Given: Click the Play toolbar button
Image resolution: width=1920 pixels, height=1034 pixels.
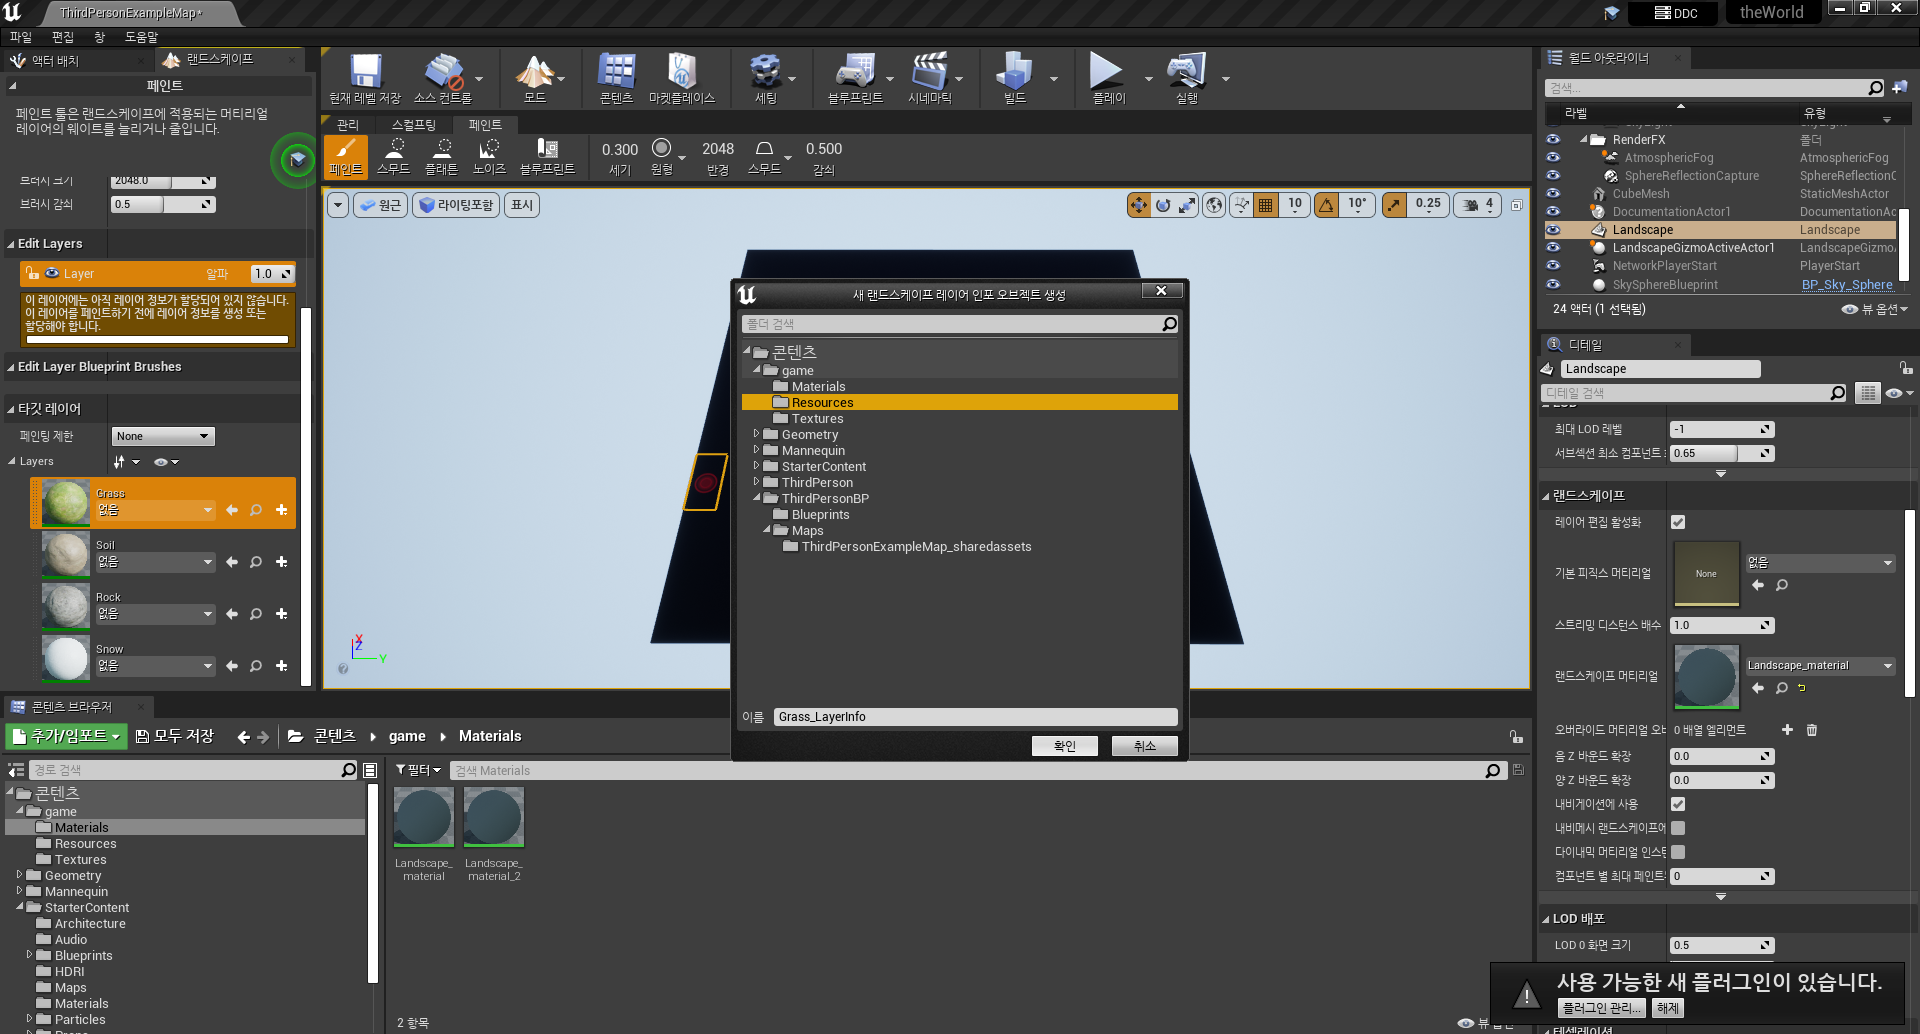Looking at the screenshot, I should 1107,78.
